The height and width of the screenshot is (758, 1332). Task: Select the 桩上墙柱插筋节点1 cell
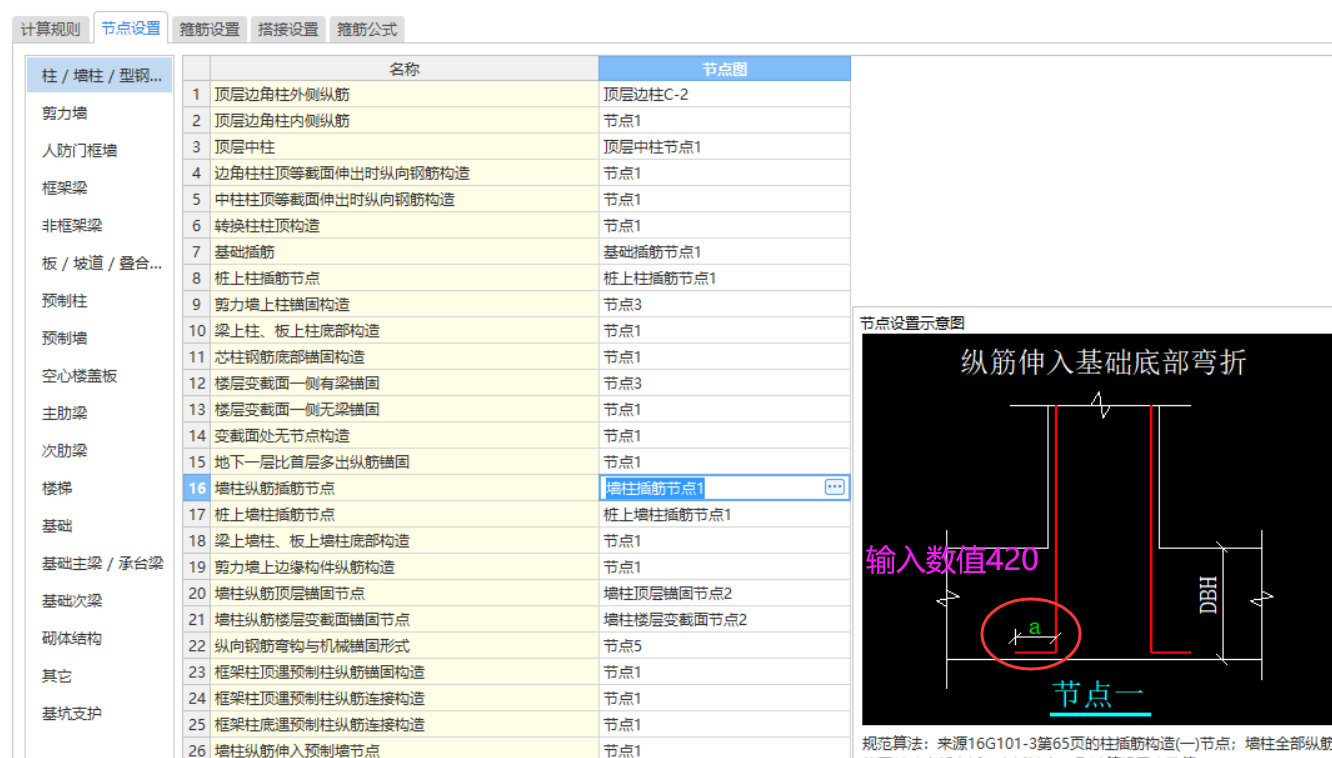click(x=725, y=514)
